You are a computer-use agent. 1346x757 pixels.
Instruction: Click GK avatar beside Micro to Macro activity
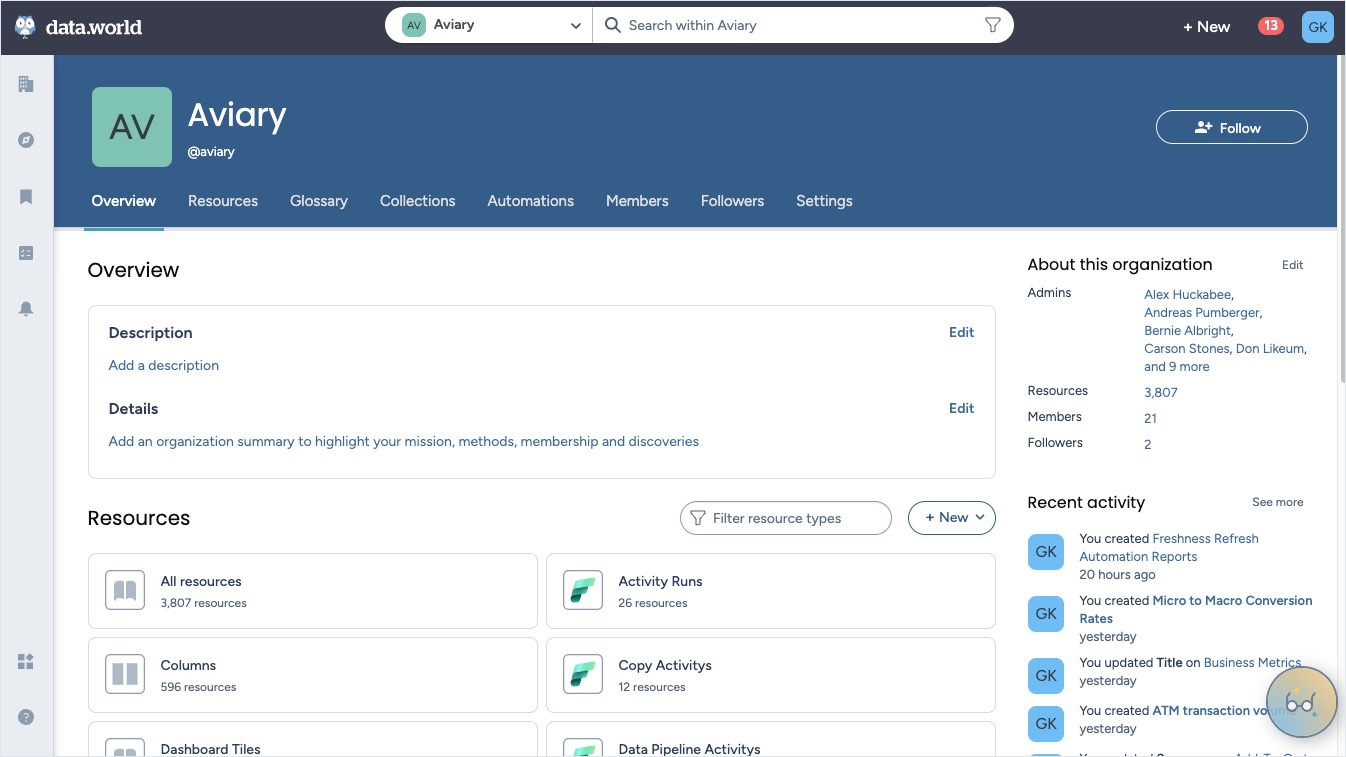(x=1046, y=613)
